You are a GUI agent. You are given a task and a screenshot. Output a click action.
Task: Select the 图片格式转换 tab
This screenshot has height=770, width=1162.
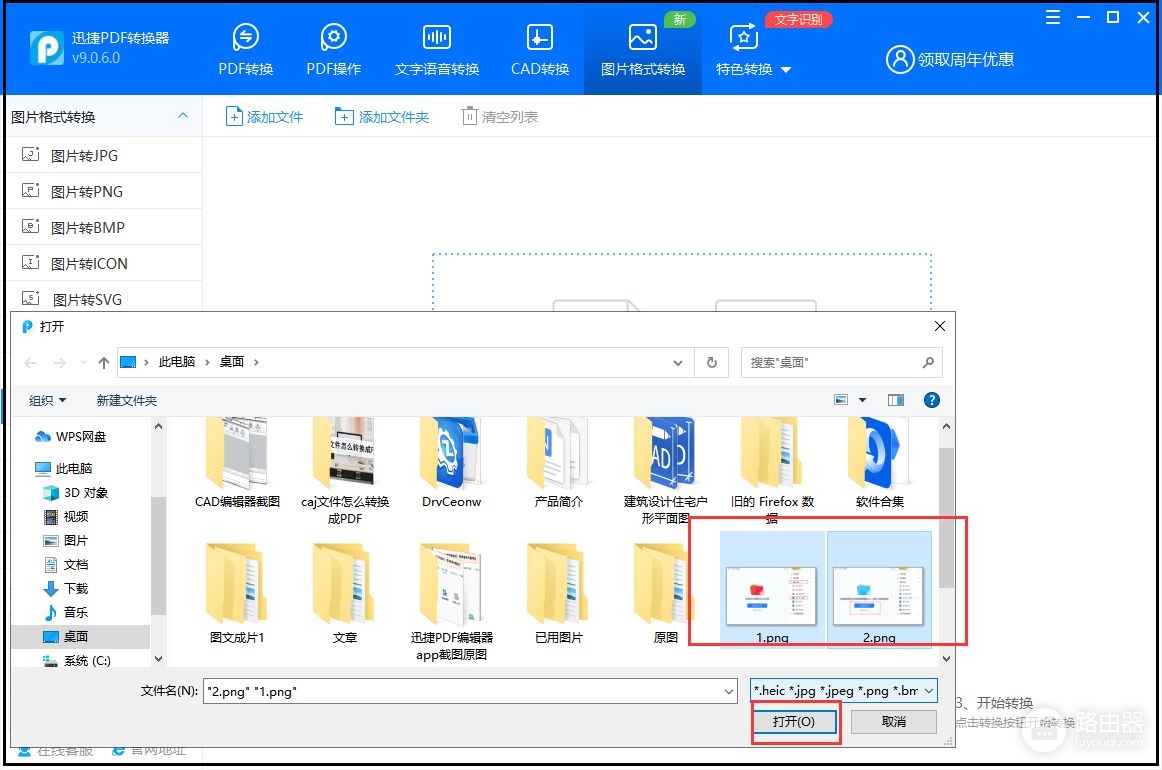[643, 50]
